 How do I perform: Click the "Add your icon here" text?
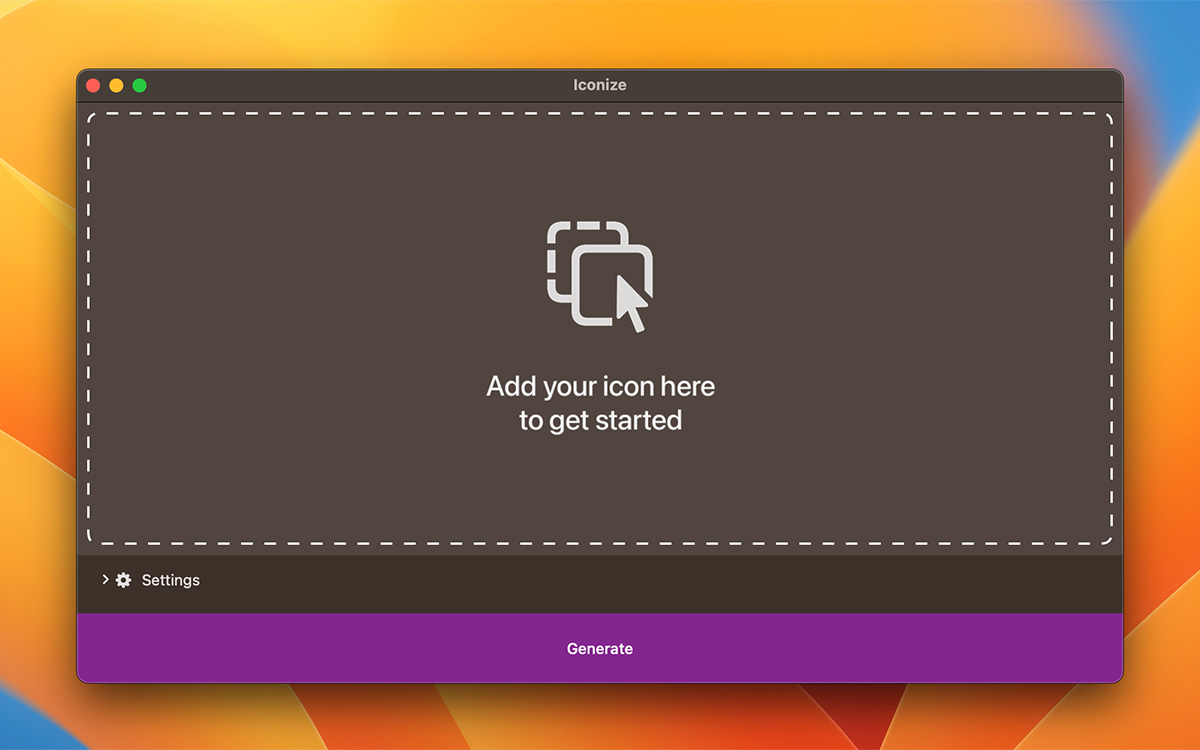pos(600,386)
